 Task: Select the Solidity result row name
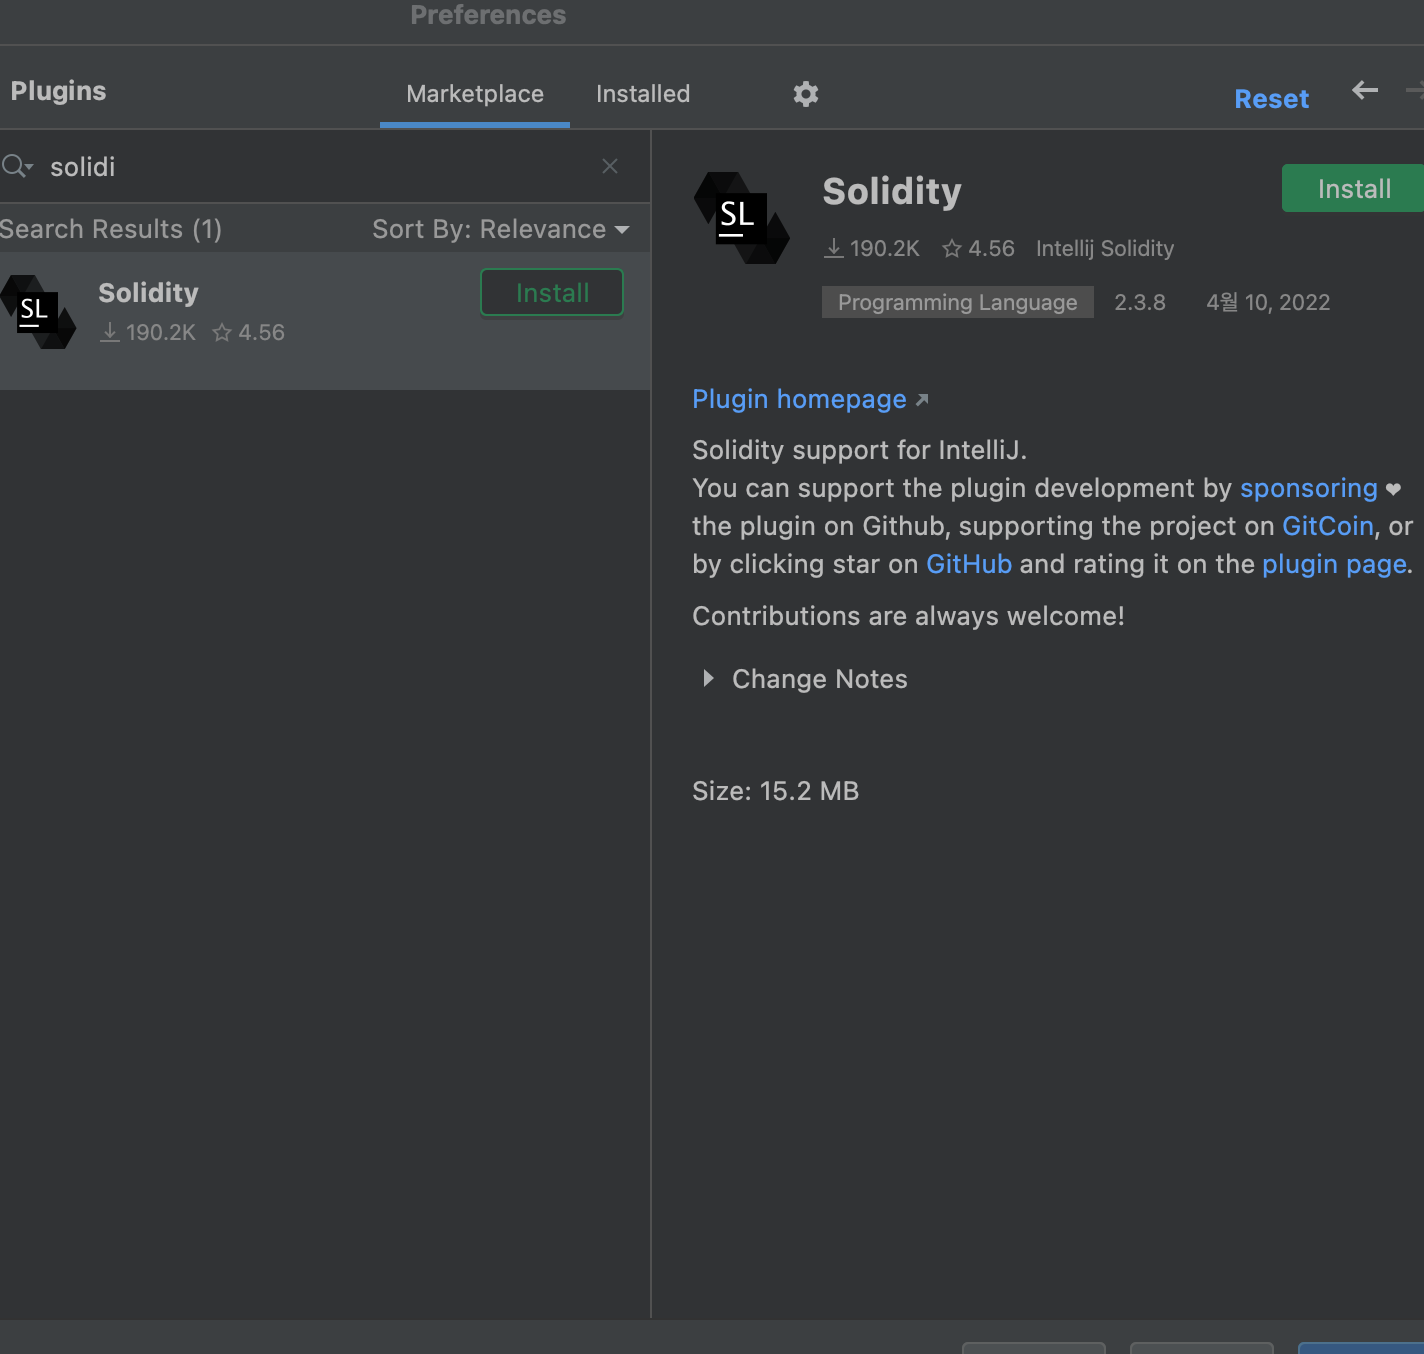coord(148,293)
